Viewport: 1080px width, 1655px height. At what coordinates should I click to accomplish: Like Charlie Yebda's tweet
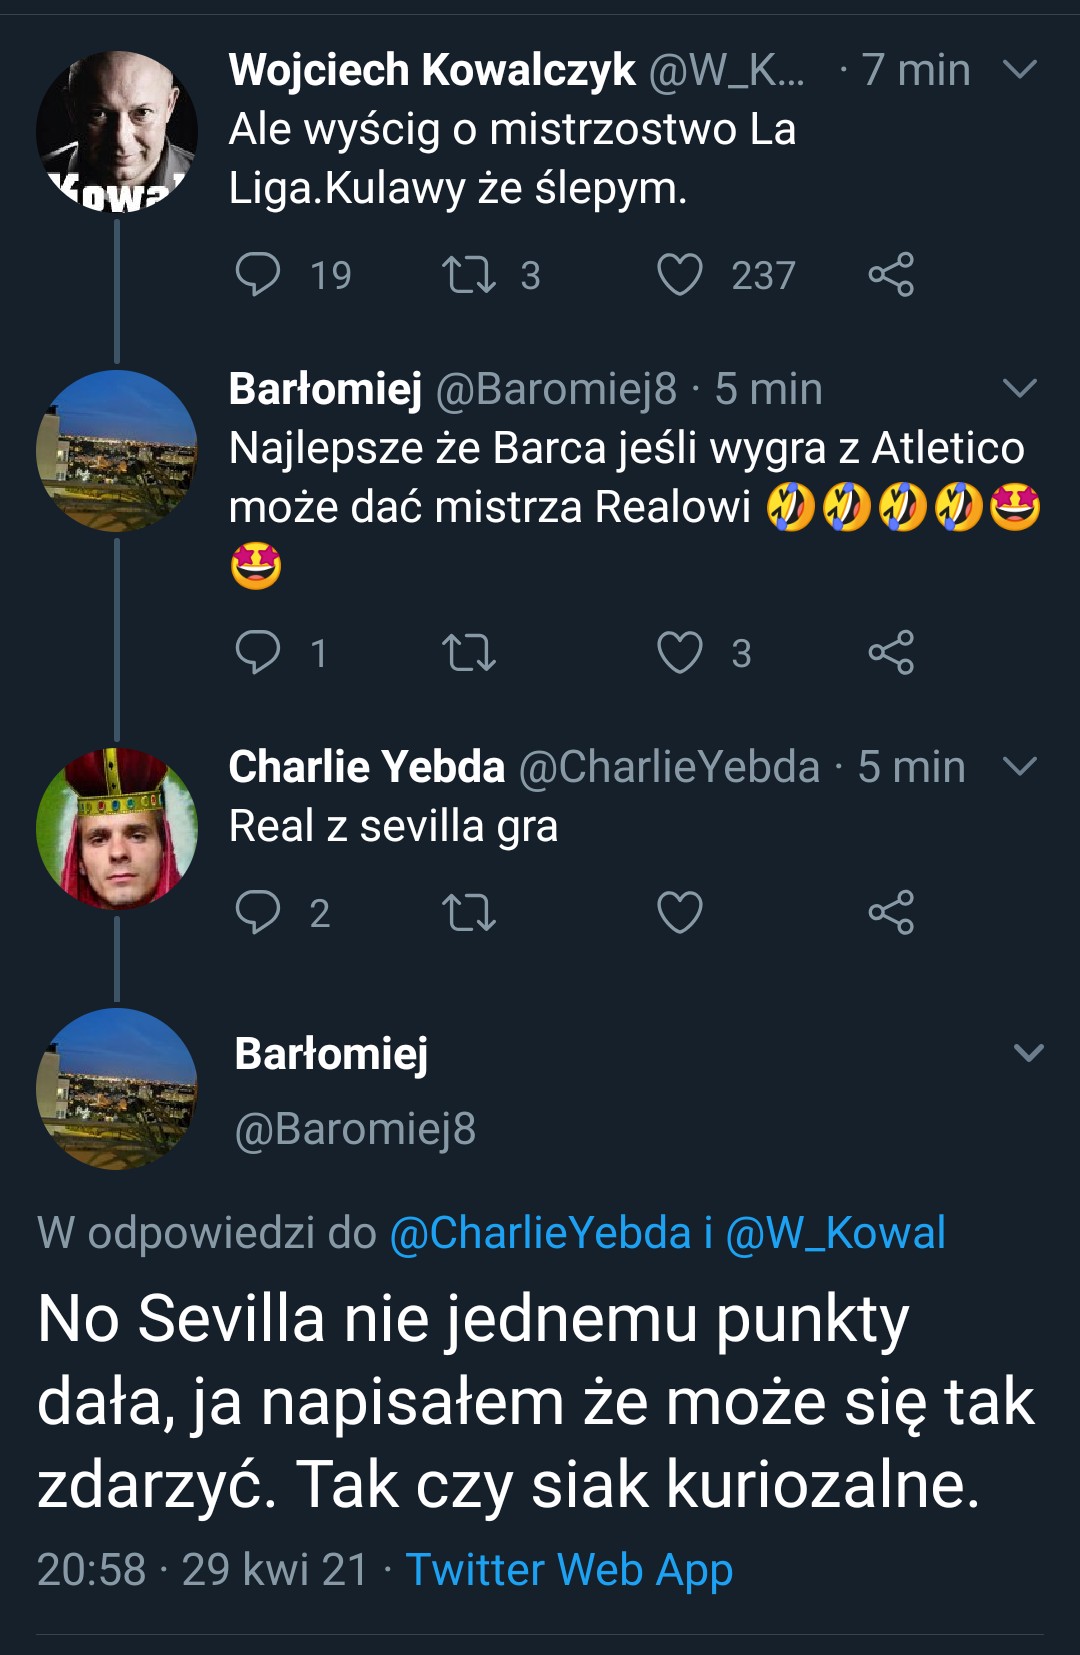(x=680, y=912)
